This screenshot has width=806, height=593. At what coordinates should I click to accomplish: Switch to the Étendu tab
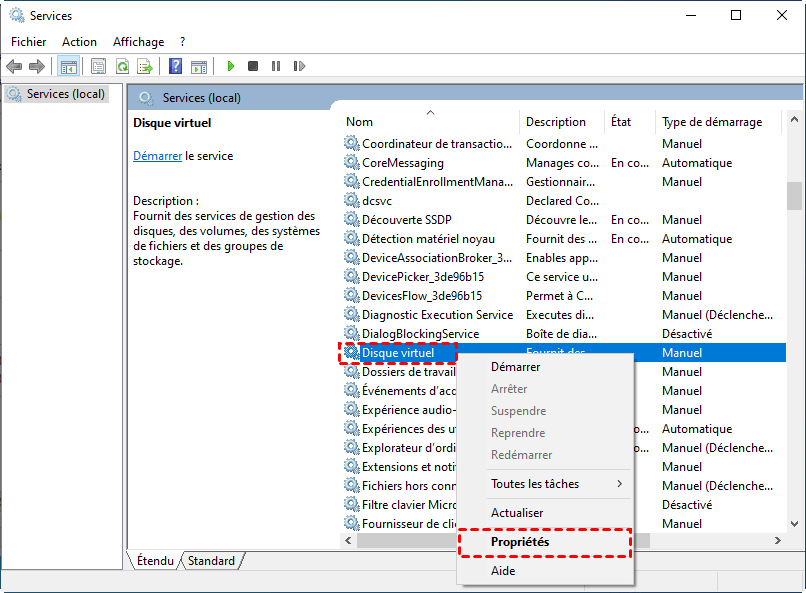click(x=155, y=561)
